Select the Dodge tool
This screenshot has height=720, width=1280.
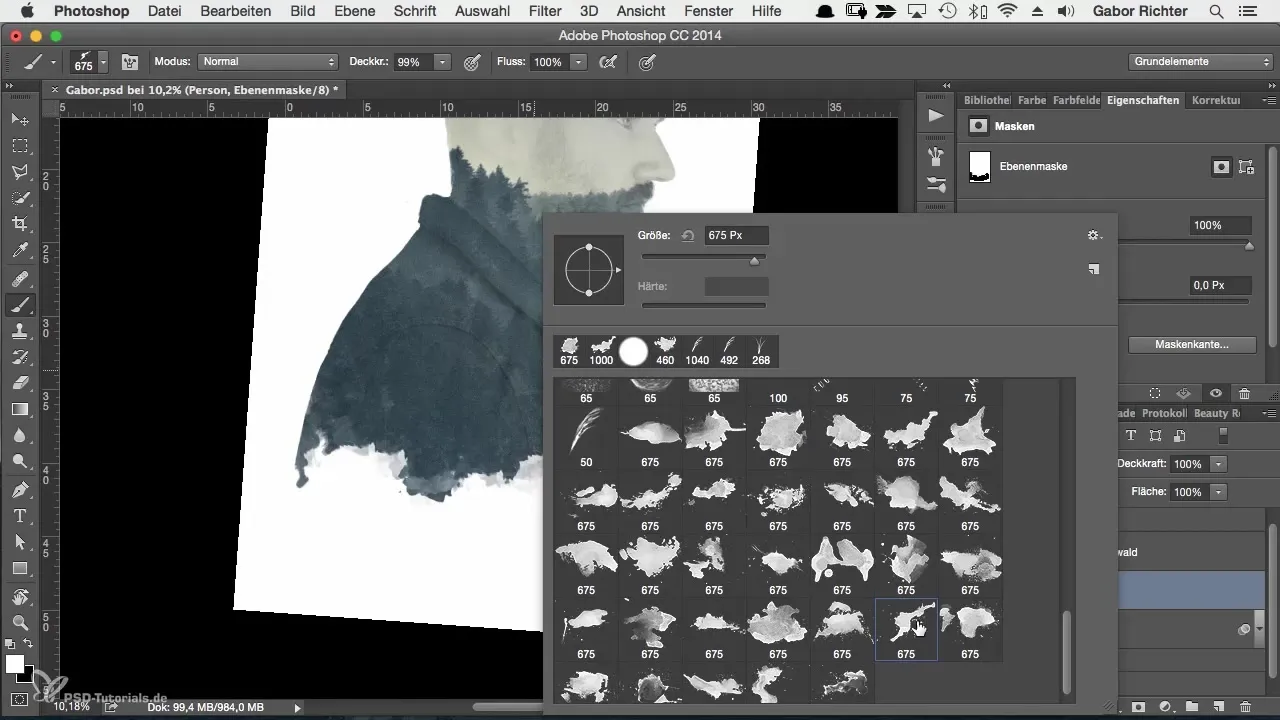tap(19, 462)
